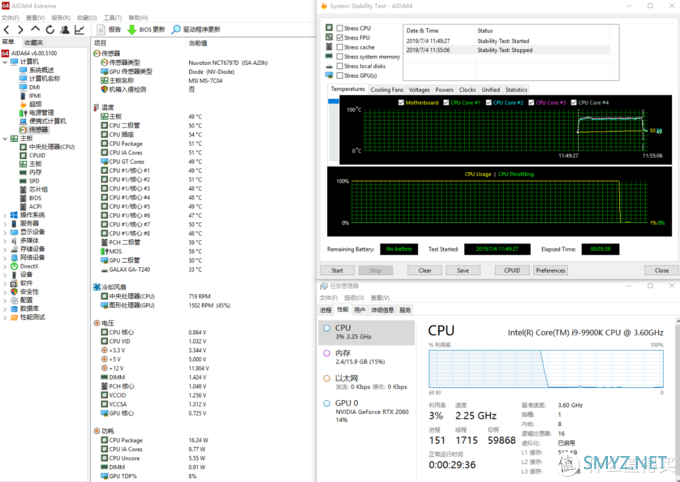Switch to 收藏夹 tab in AIDA64
The height and width of the screenshot is (482, 680).
tap(33, 43)
